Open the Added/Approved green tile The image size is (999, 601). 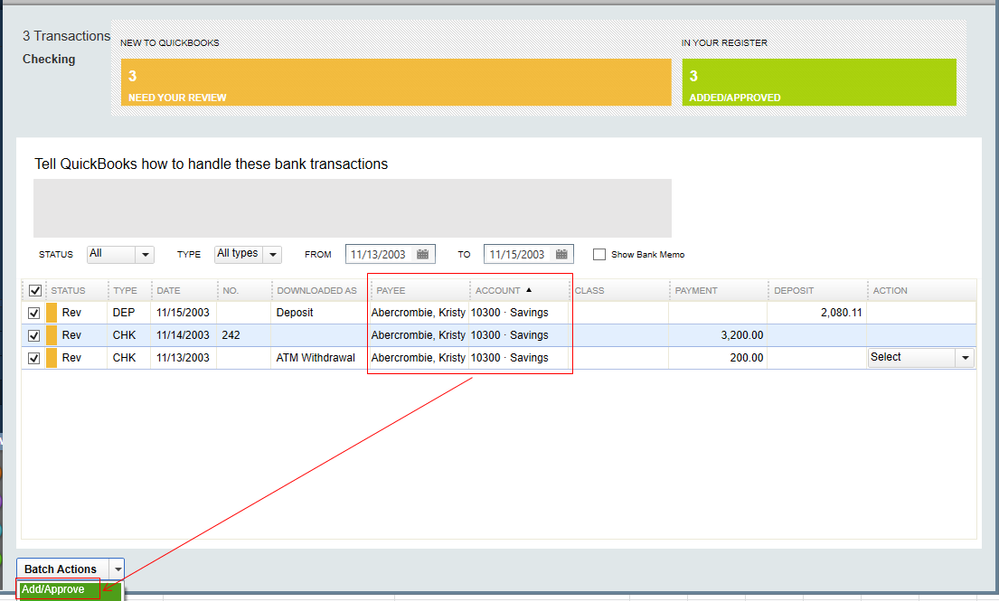(819, 82)
